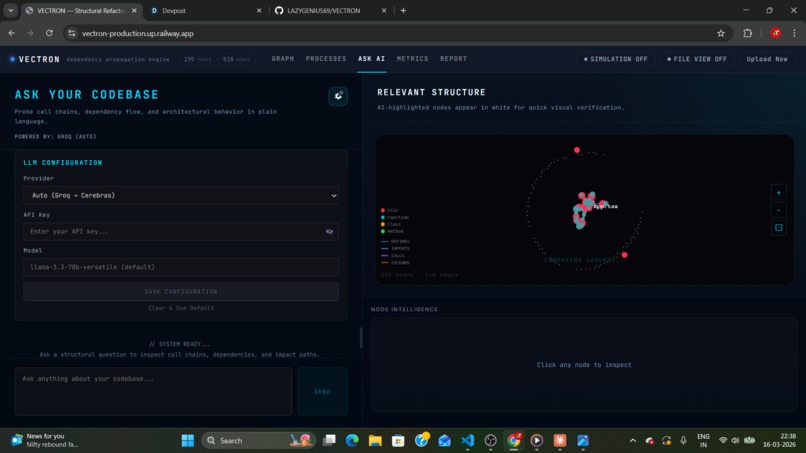Switch to the GRAPH tab
Screen dimensions: 806x453
point(283,59)
